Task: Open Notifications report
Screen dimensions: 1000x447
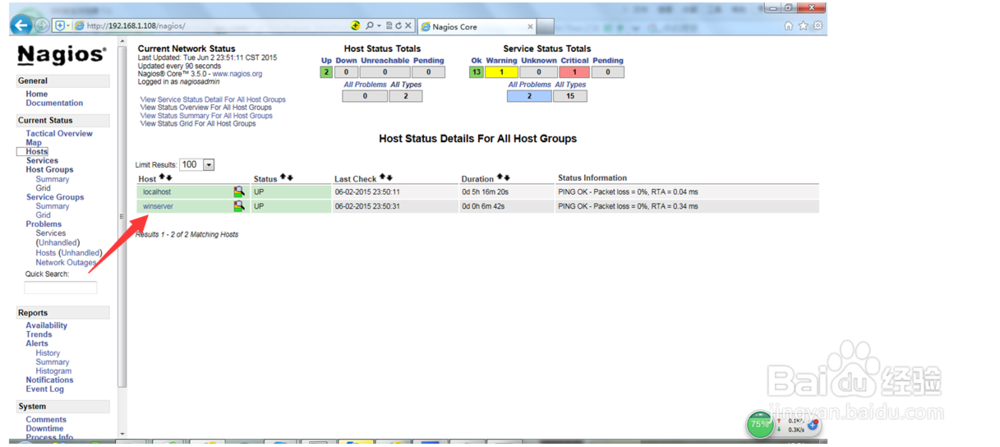Action: click(x=49, y=379)
